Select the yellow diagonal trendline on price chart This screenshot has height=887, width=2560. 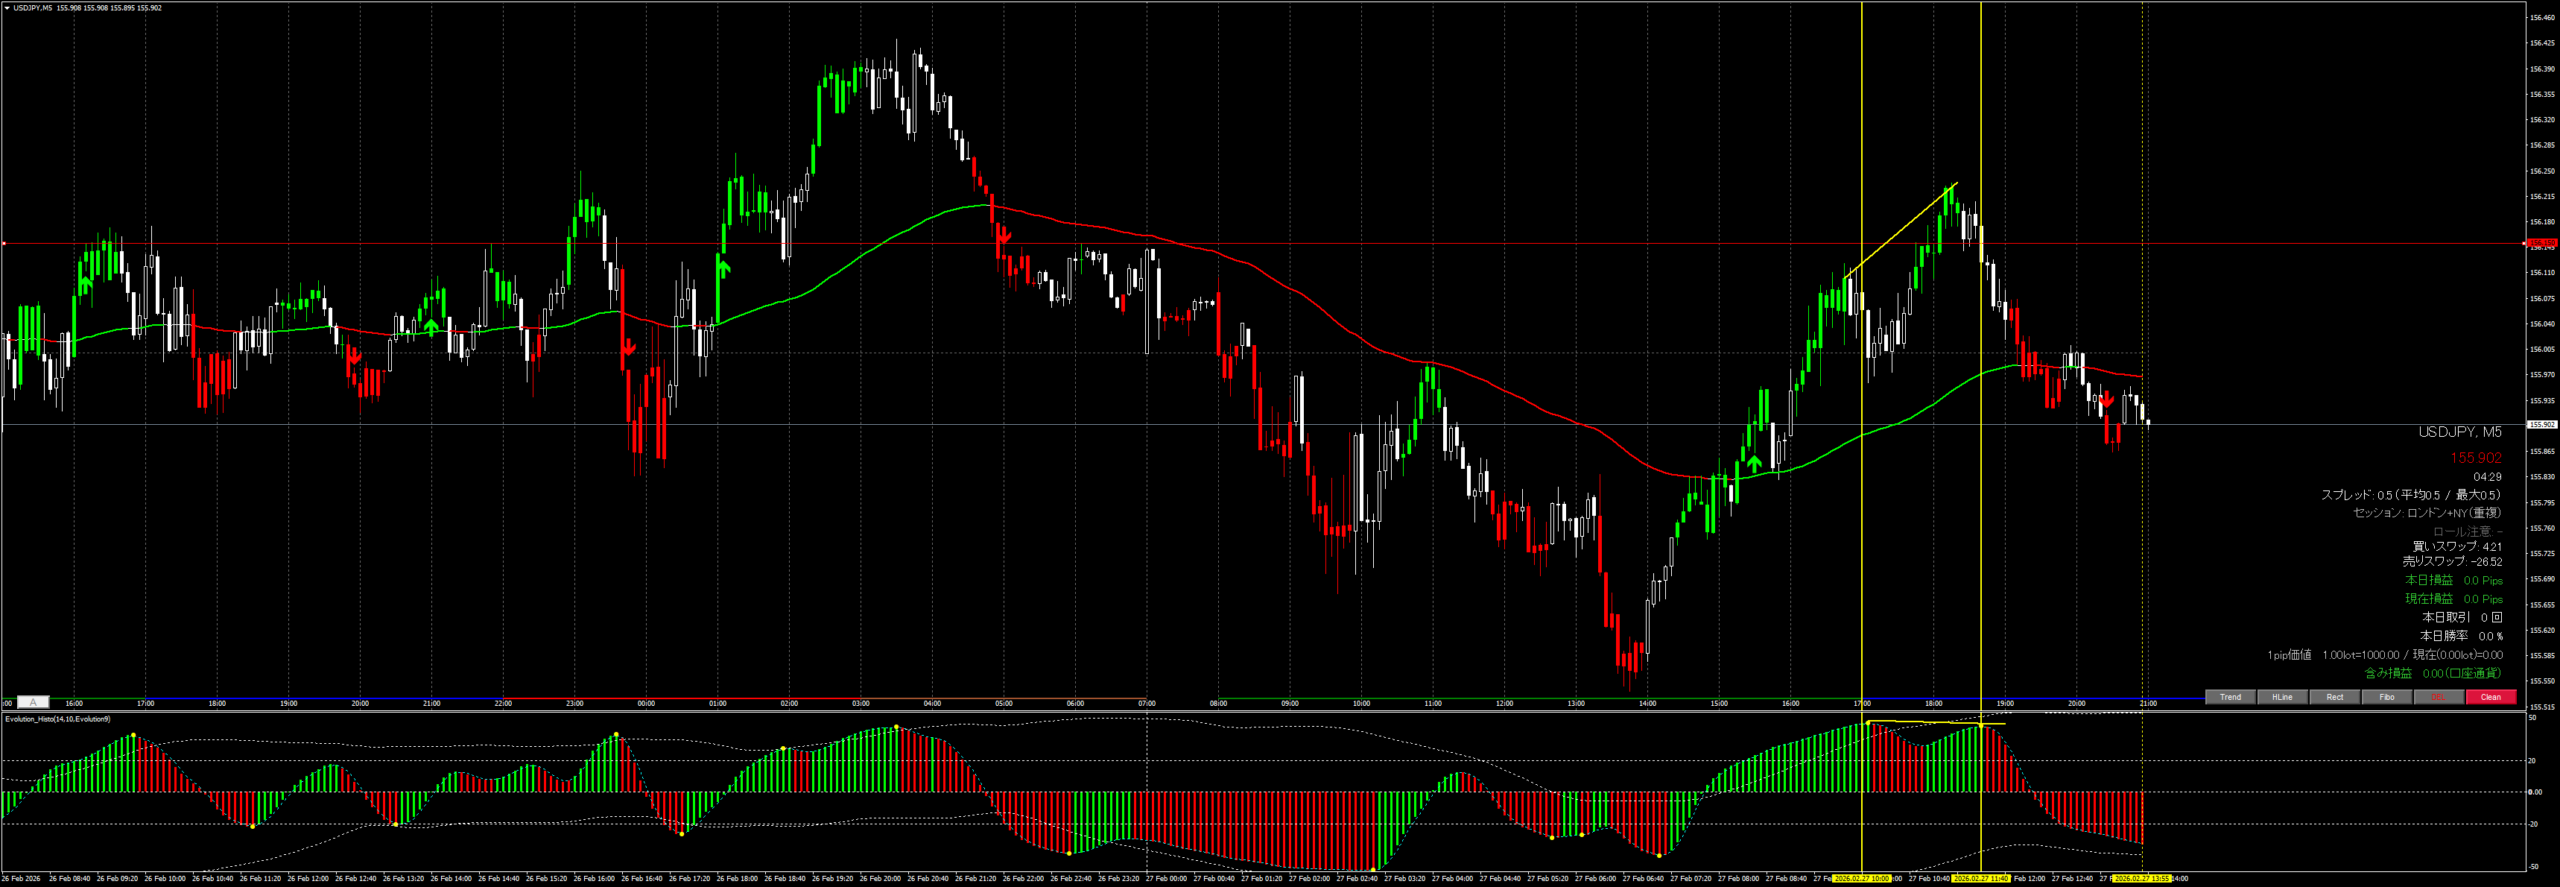coord(1900,230)
